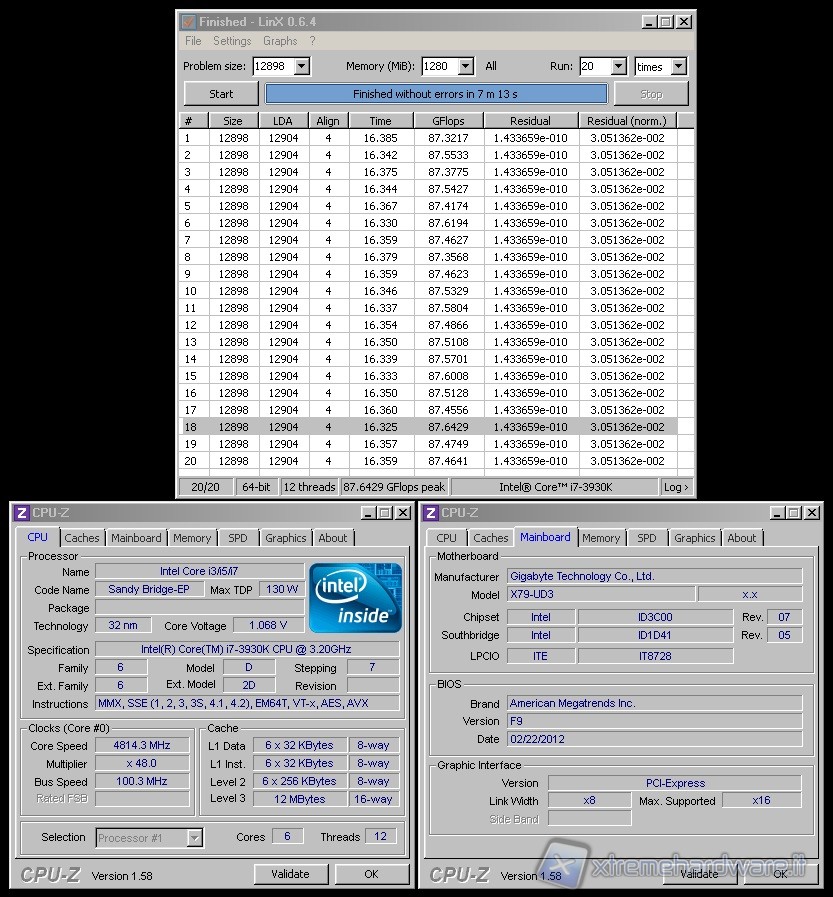Switch to Memory tab in right CPU-Z window

(x=601, y=538)
